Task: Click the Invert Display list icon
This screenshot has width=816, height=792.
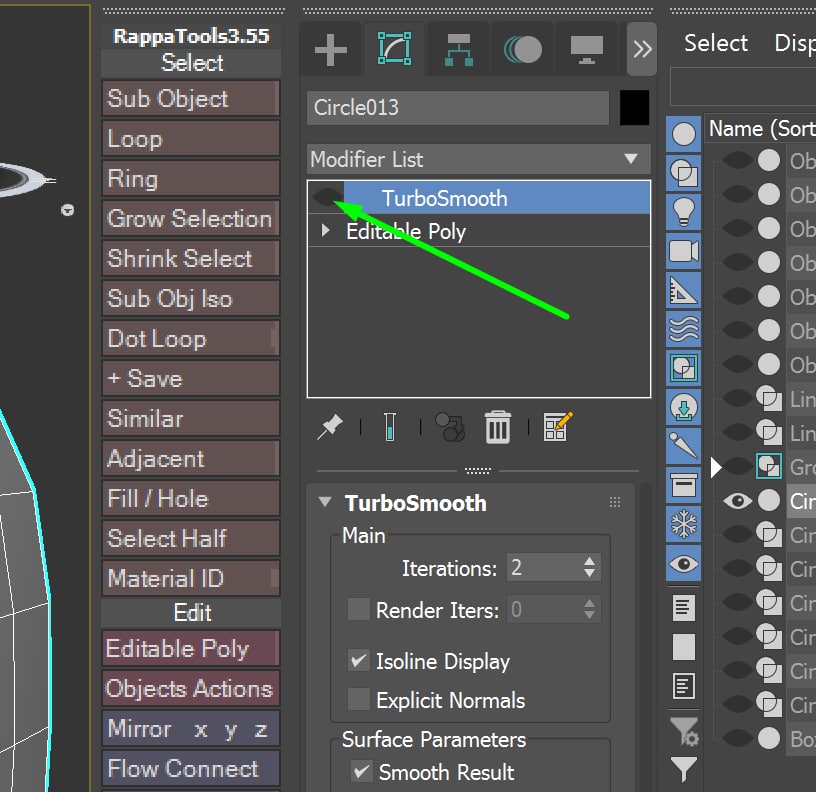Action: coord(684,686)
